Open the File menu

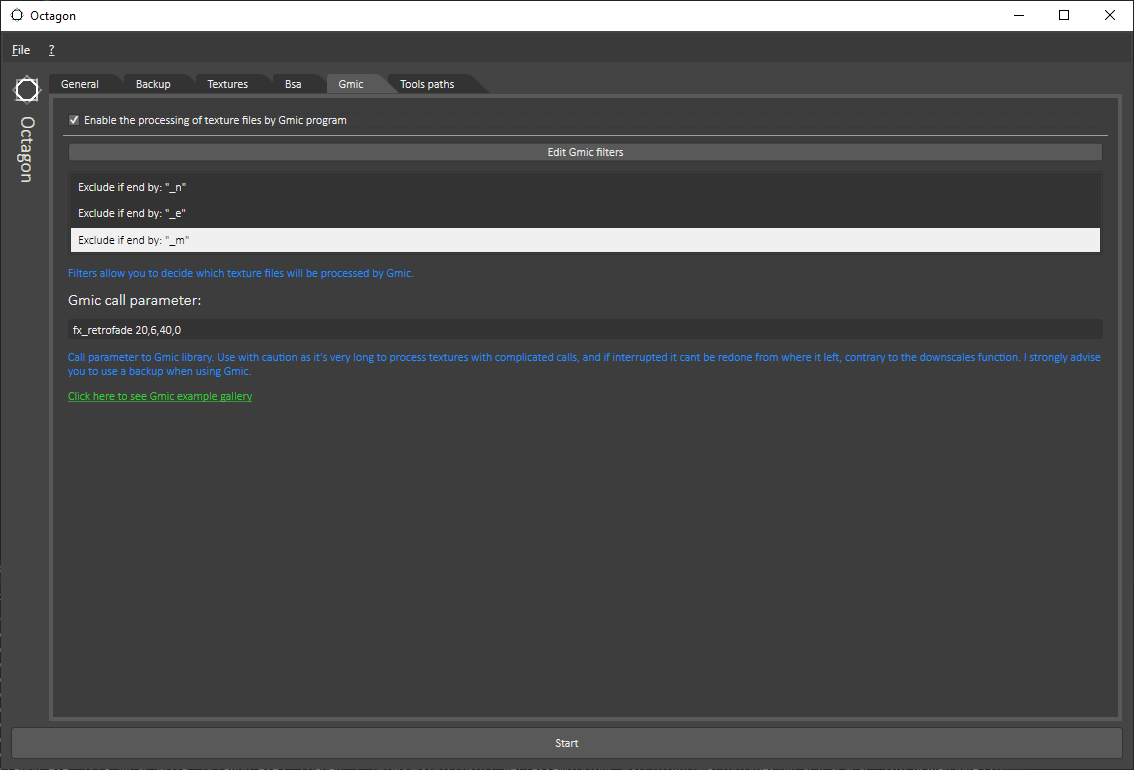point(21,50)
